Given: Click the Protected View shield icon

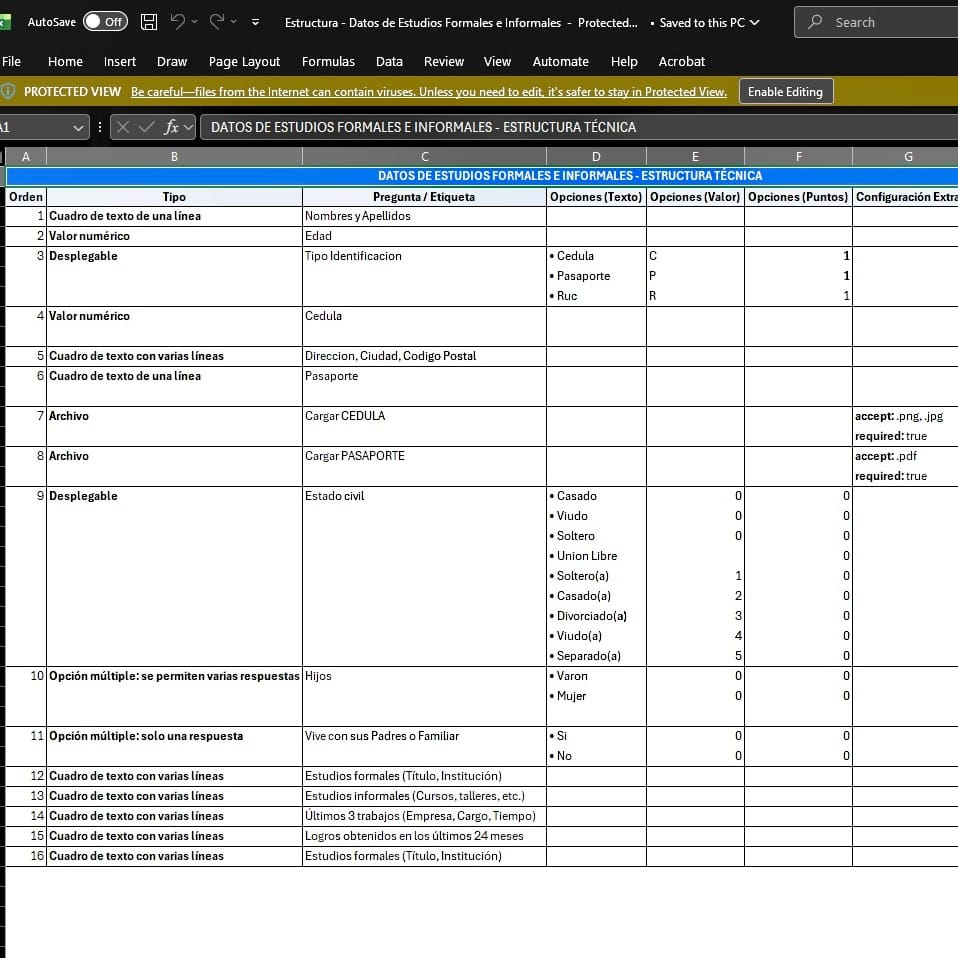Looking at the screenshot, I should 8,92.
